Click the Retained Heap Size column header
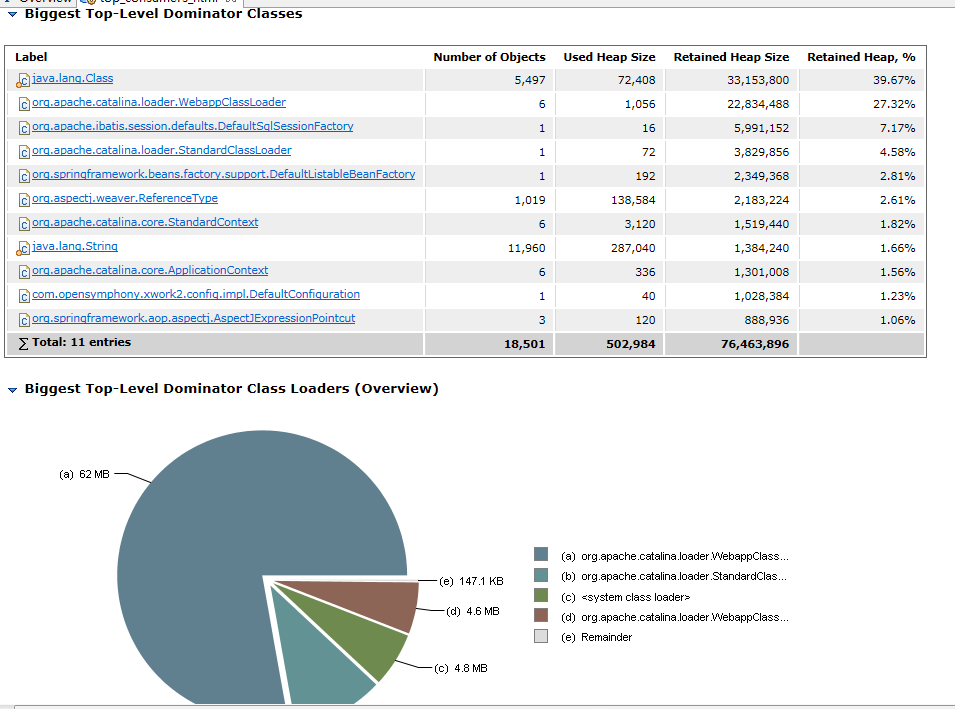The image size is (955, 709). (x=731, y=57)
